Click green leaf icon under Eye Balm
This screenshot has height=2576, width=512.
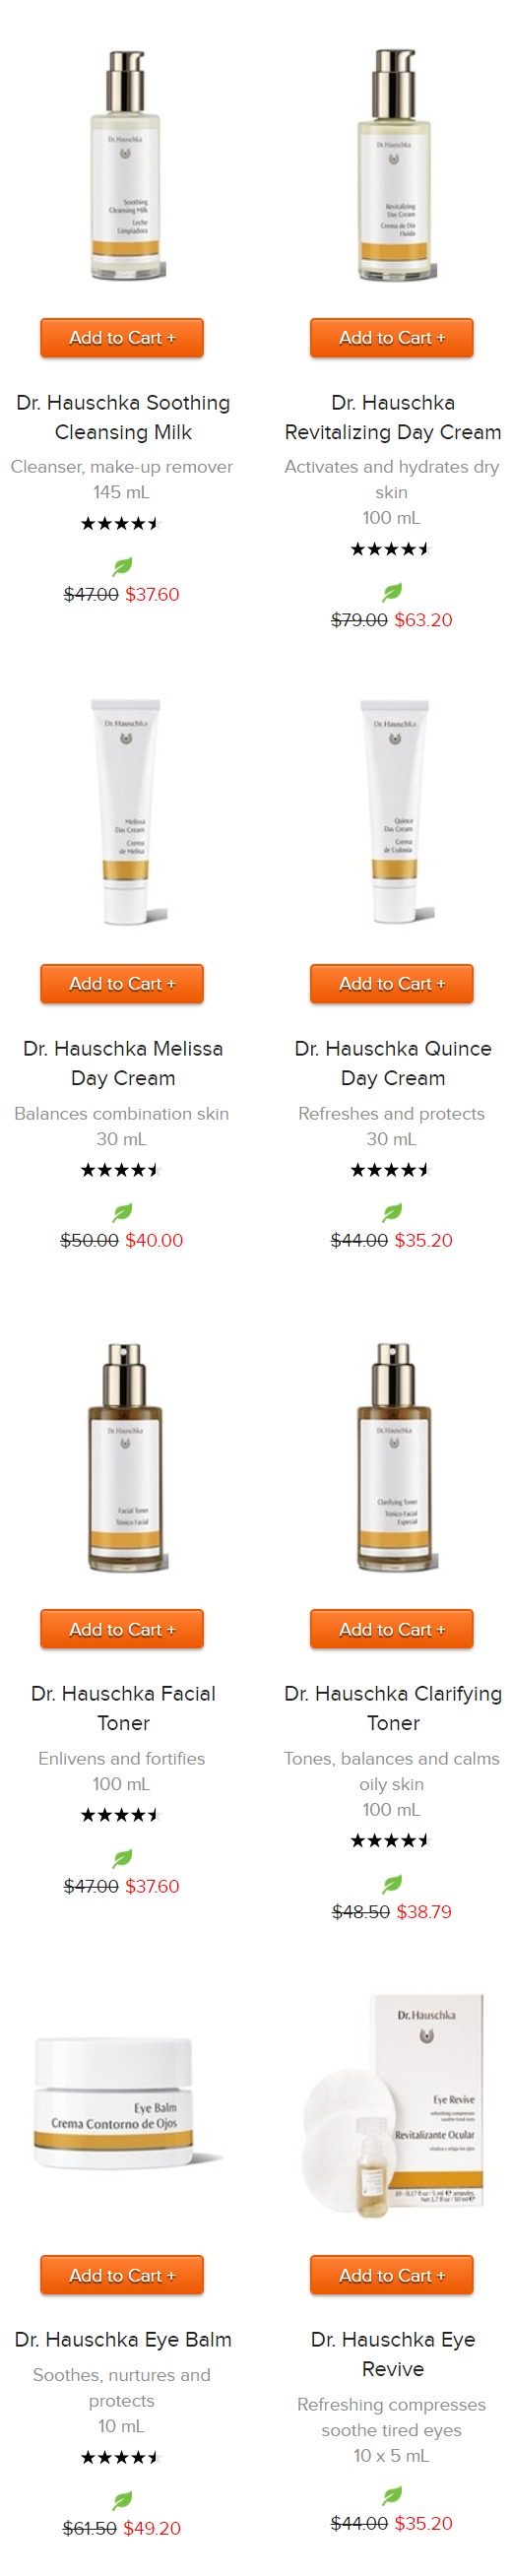[x=122, y=2500]
